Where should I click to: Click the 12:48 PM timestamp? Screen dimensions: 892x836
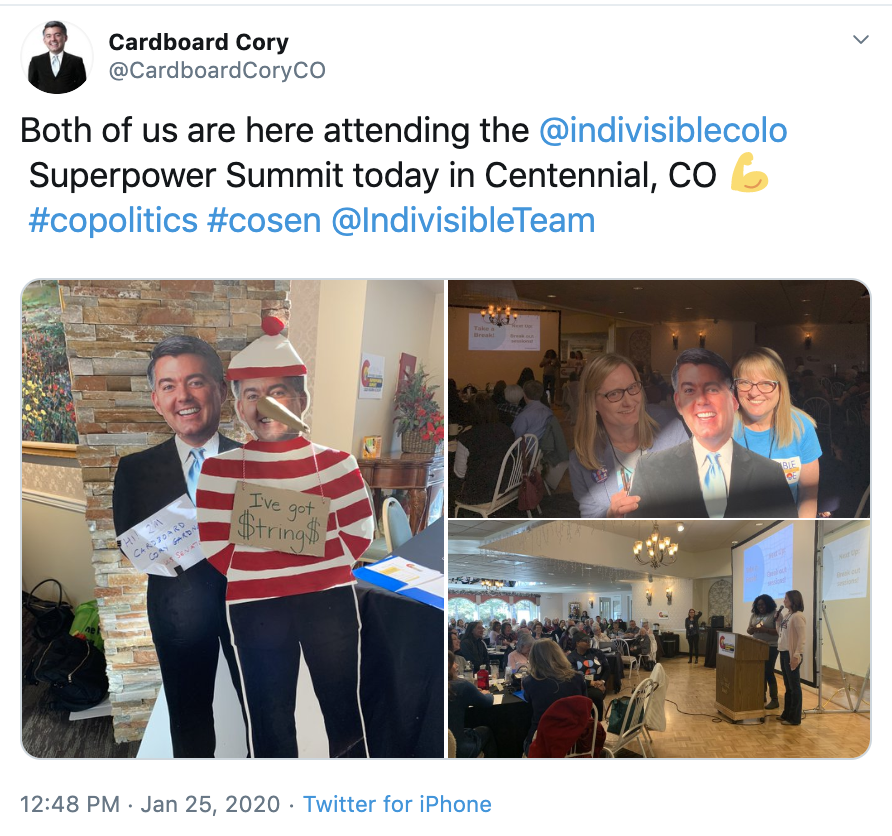click(x=70, y=804)
